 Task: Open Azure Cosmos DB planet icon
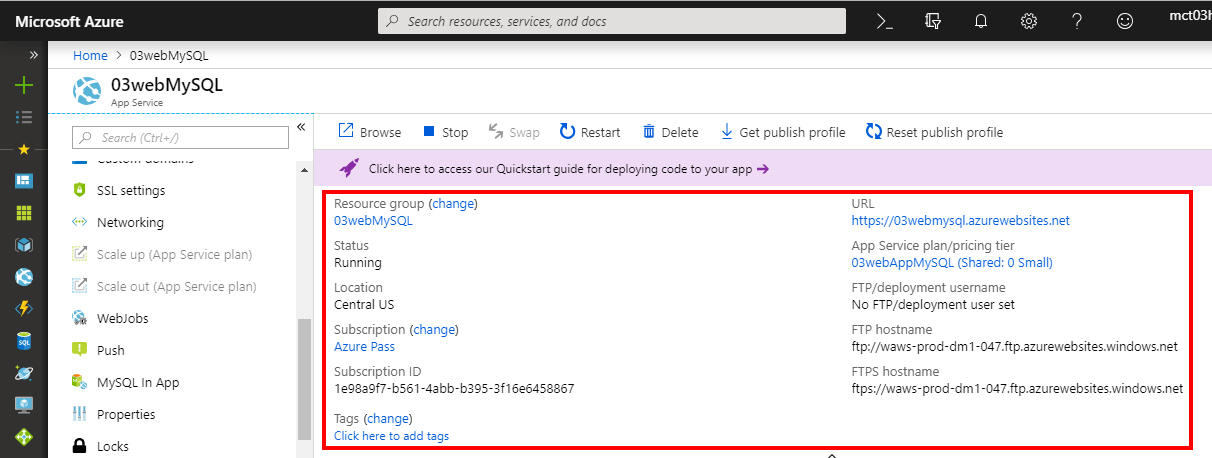point(24,373)
